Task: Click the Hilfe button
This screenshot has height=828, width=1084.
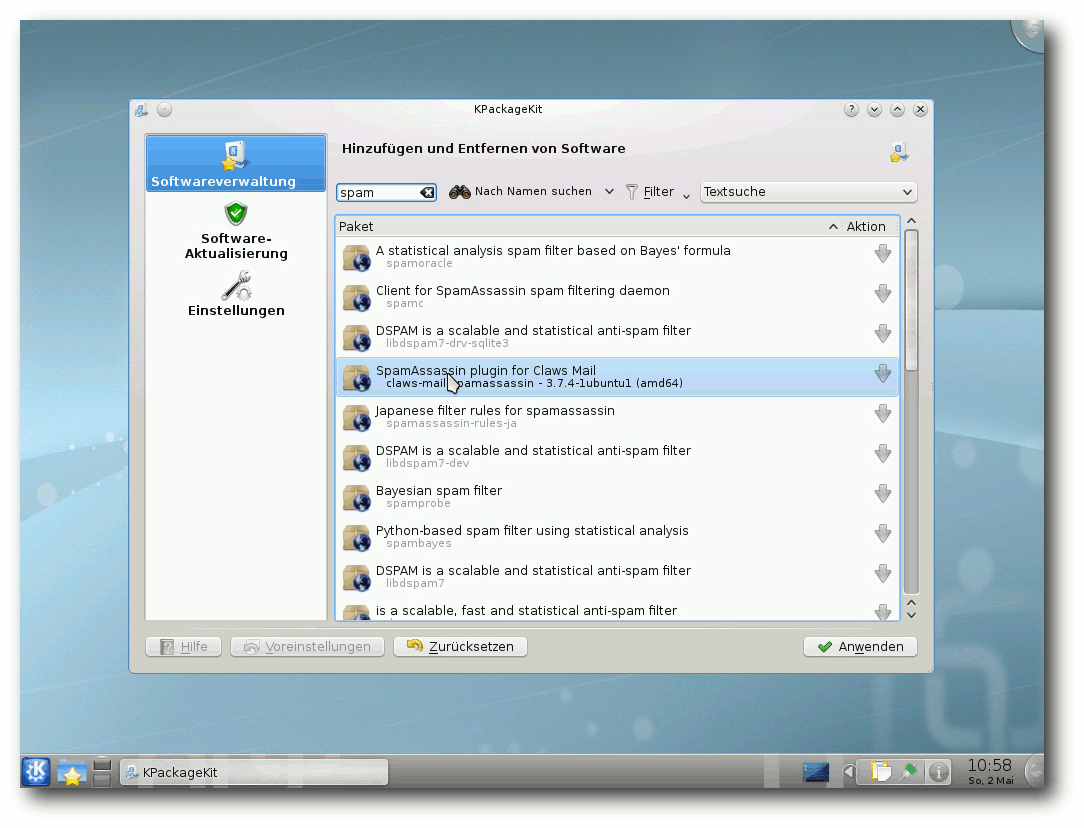Action: click(x=183, y=646)
